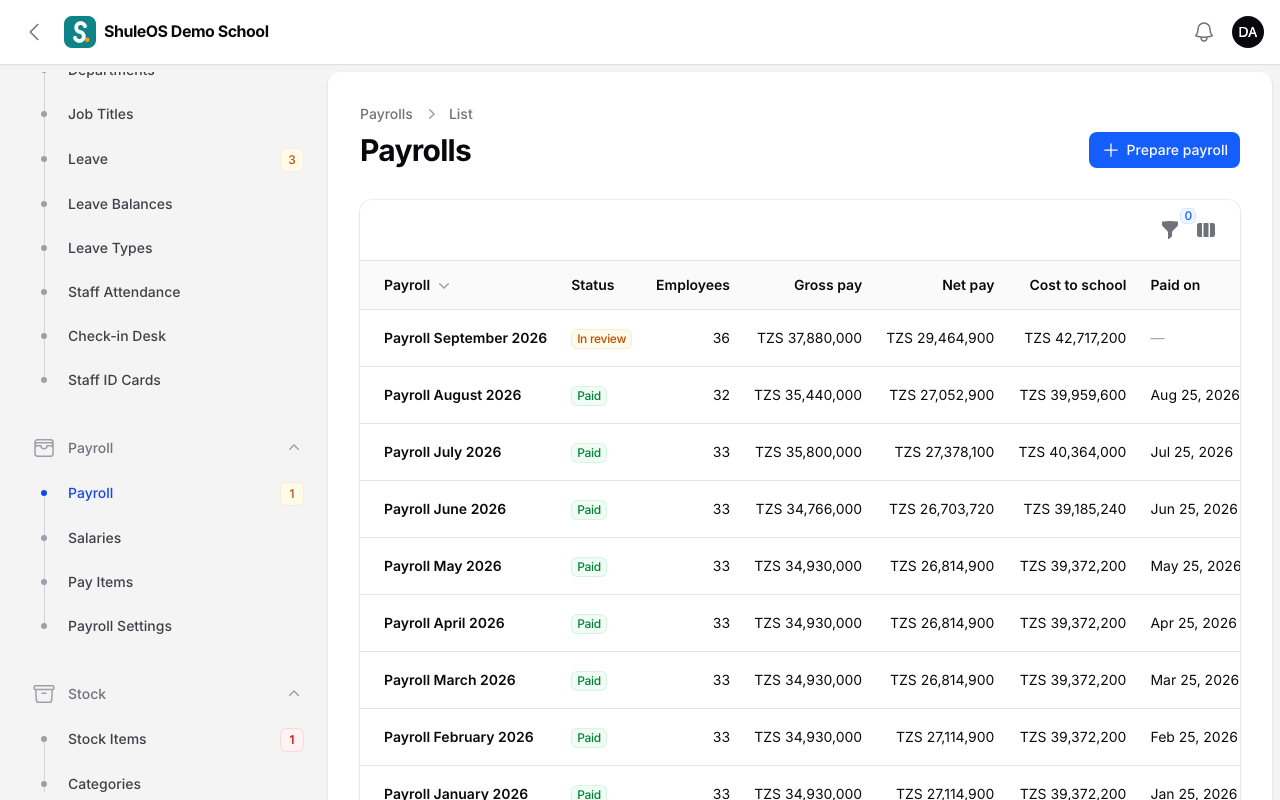Navigate to Staff Attendance

click(x=124, y=292)
